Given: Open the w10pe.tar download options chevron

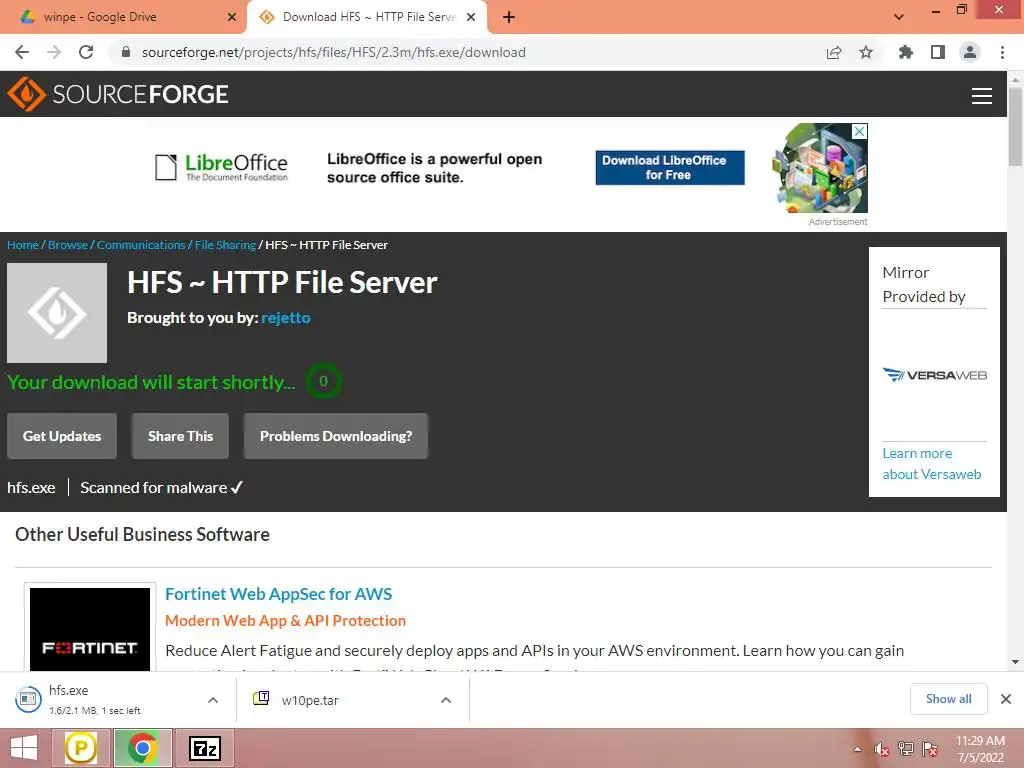Looking at the screenshot, I should tap(446, 700).
